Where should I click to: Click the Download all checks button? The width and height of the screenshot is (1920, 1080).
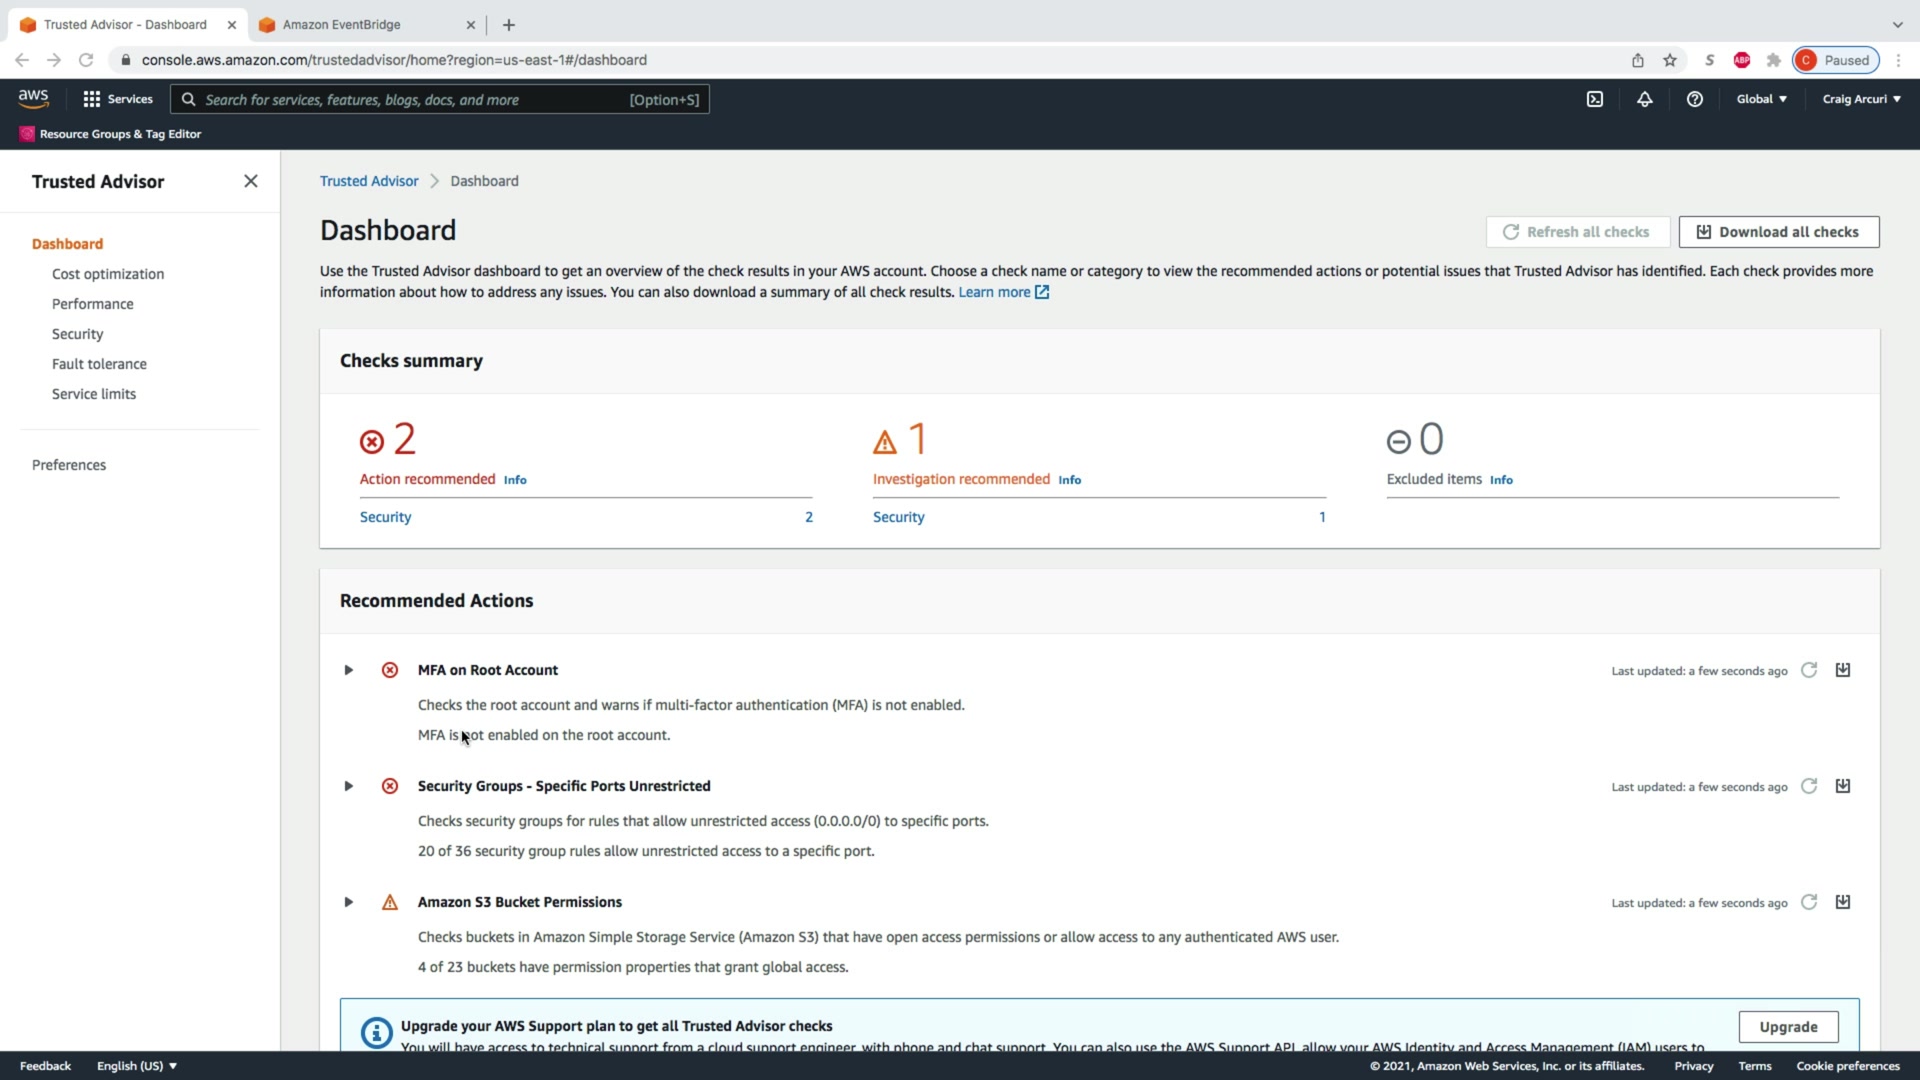(x=1778, y=232)
